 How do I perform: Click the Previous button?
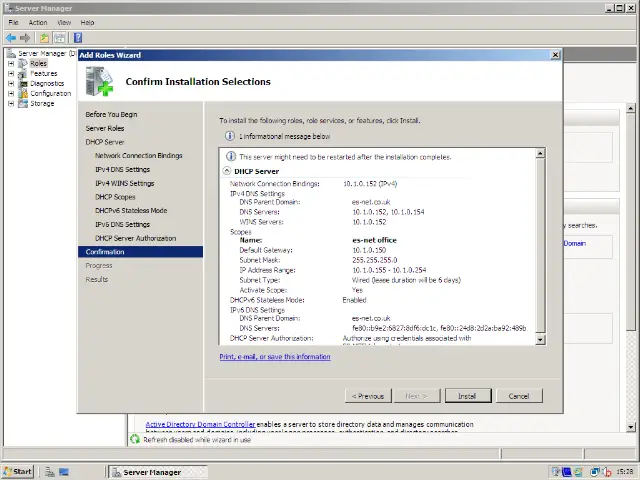pos(368,396)
